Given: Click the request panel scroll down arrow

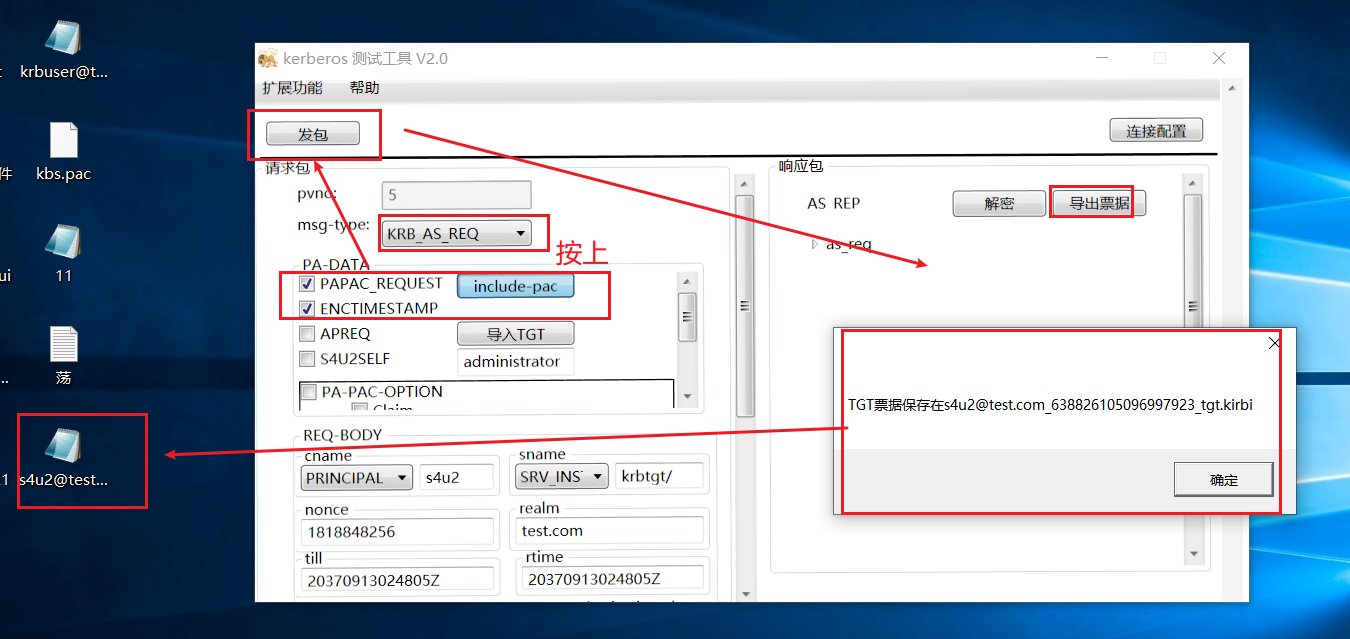Looking at the screenshot, I should tap(744, 594).
